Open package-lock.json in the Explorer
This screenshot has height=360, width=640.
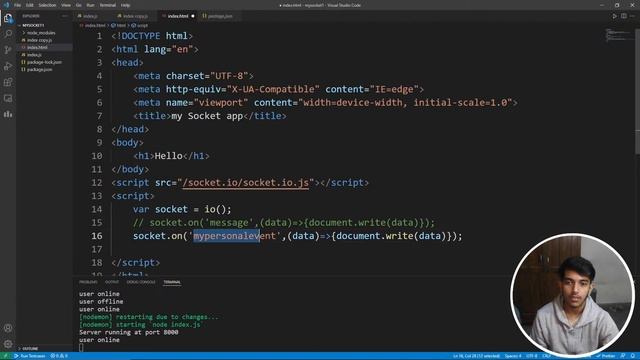coord(45,62)
